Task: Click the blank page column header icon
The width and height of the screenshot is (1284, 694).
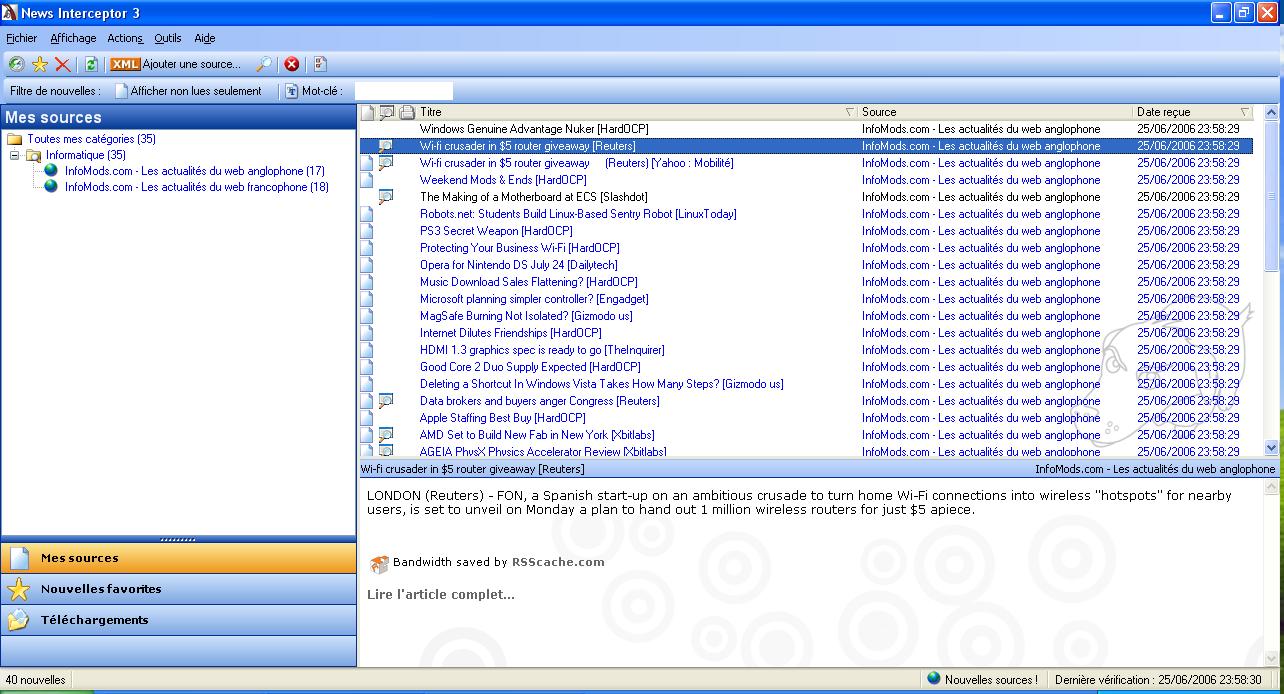Action: coord(367,112)
